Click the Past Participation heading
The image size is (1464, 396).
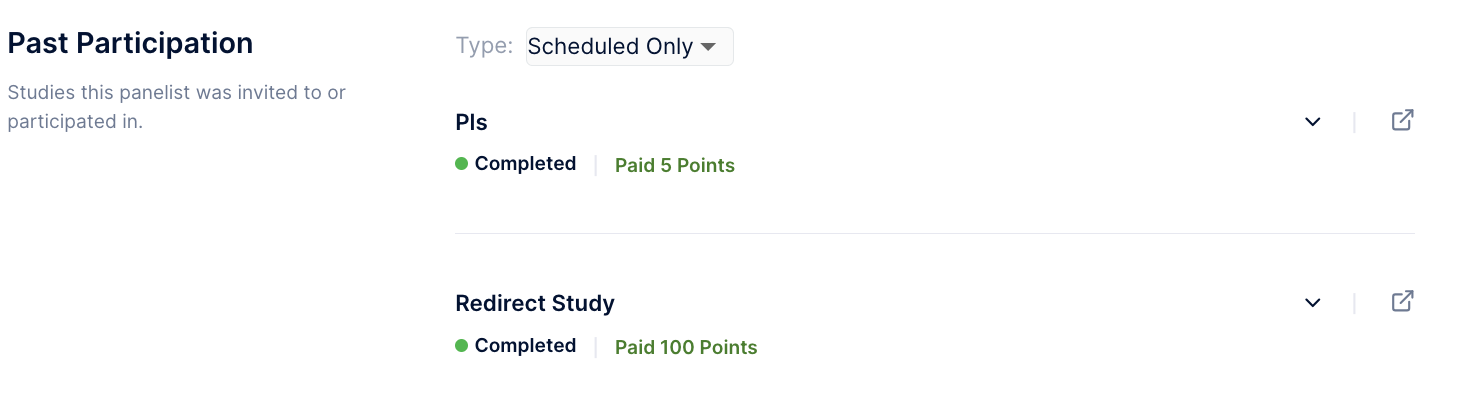click(x=130, y=44)
